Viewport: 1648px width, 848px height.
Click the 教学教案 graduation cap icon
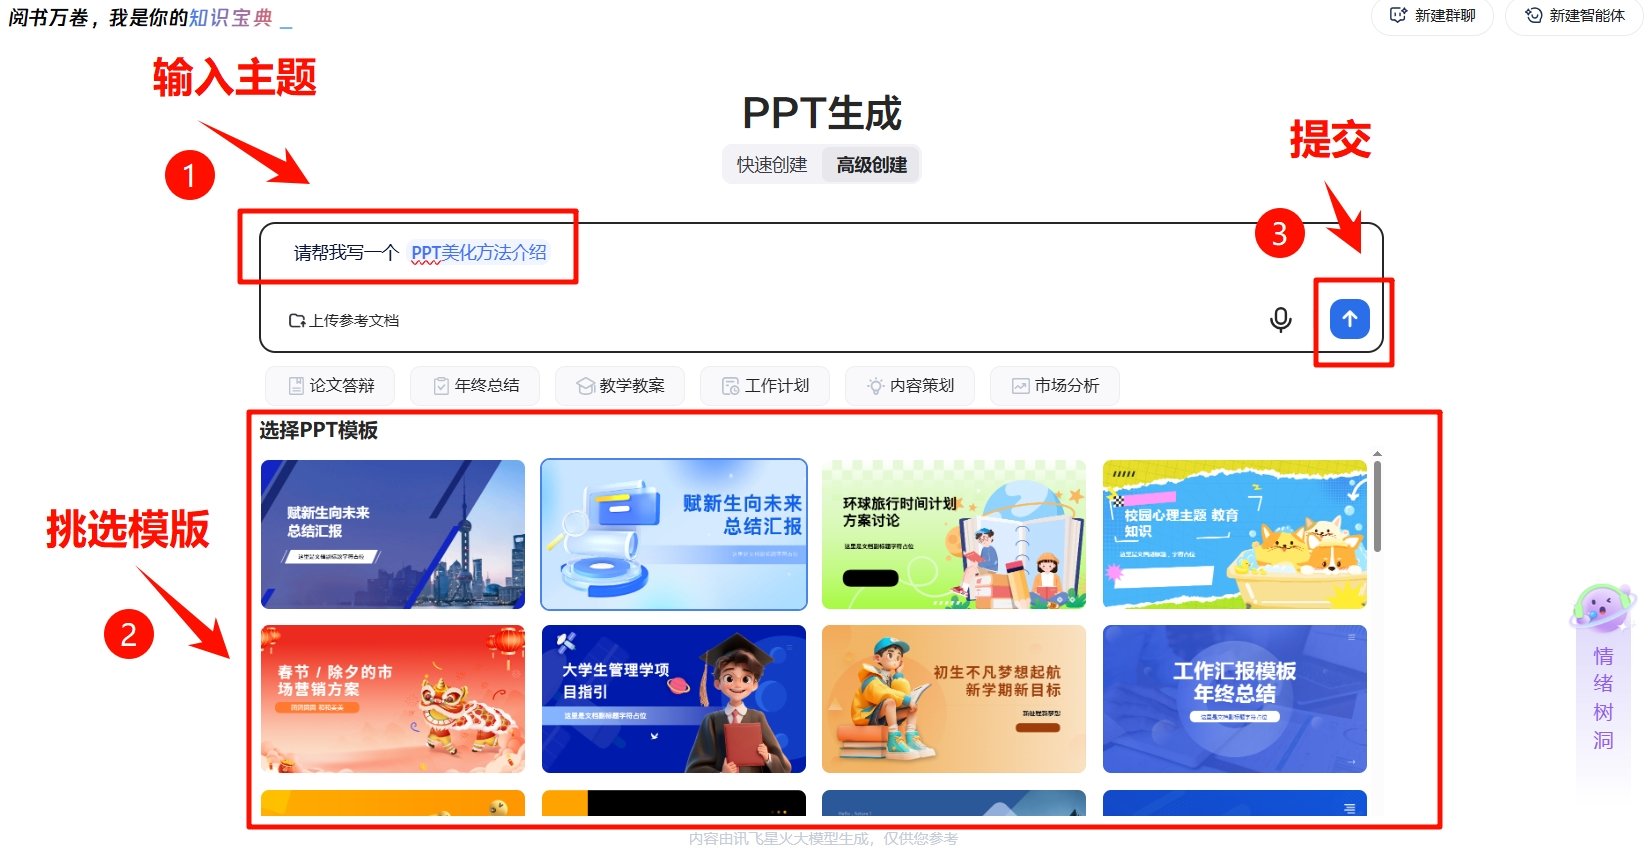pos(586,386)
